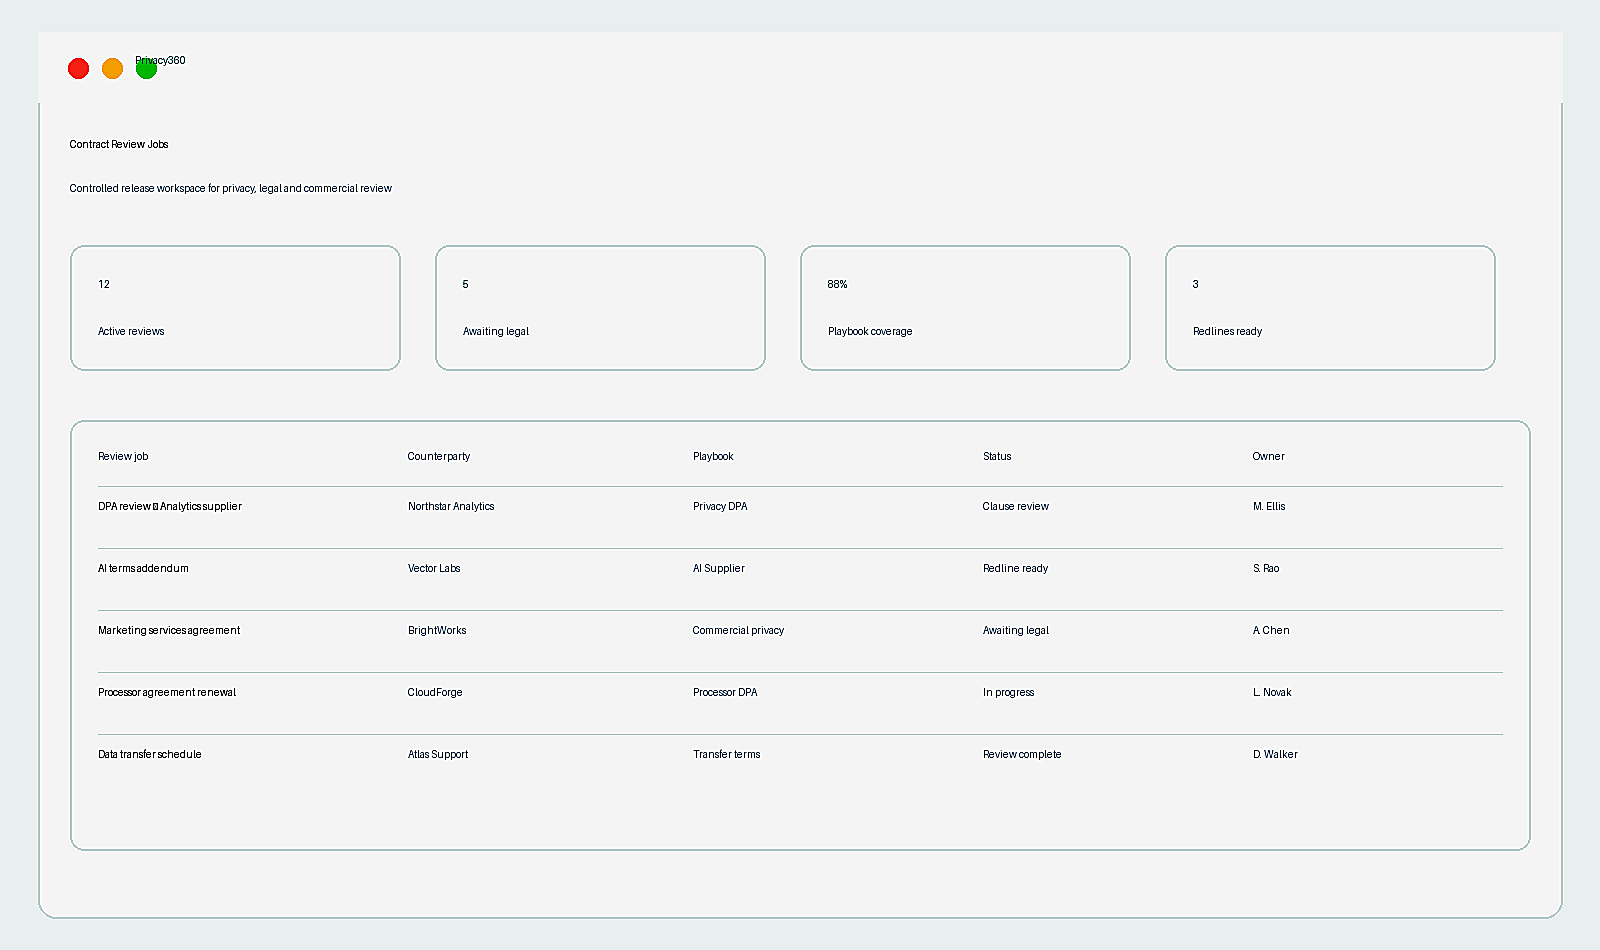Select owner M. Ellis
1600x950 pixels.
coord(1269,506)
